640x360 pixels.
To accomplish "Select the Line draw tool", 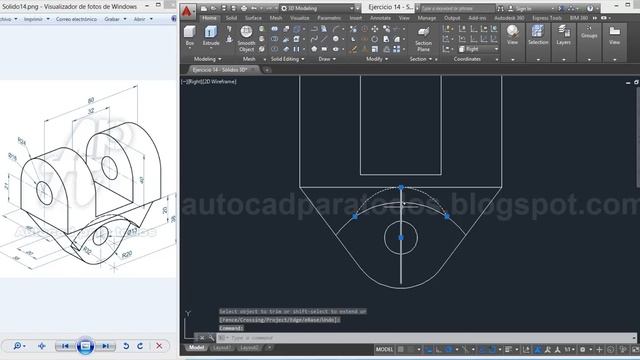I will (x=324, y=39).
